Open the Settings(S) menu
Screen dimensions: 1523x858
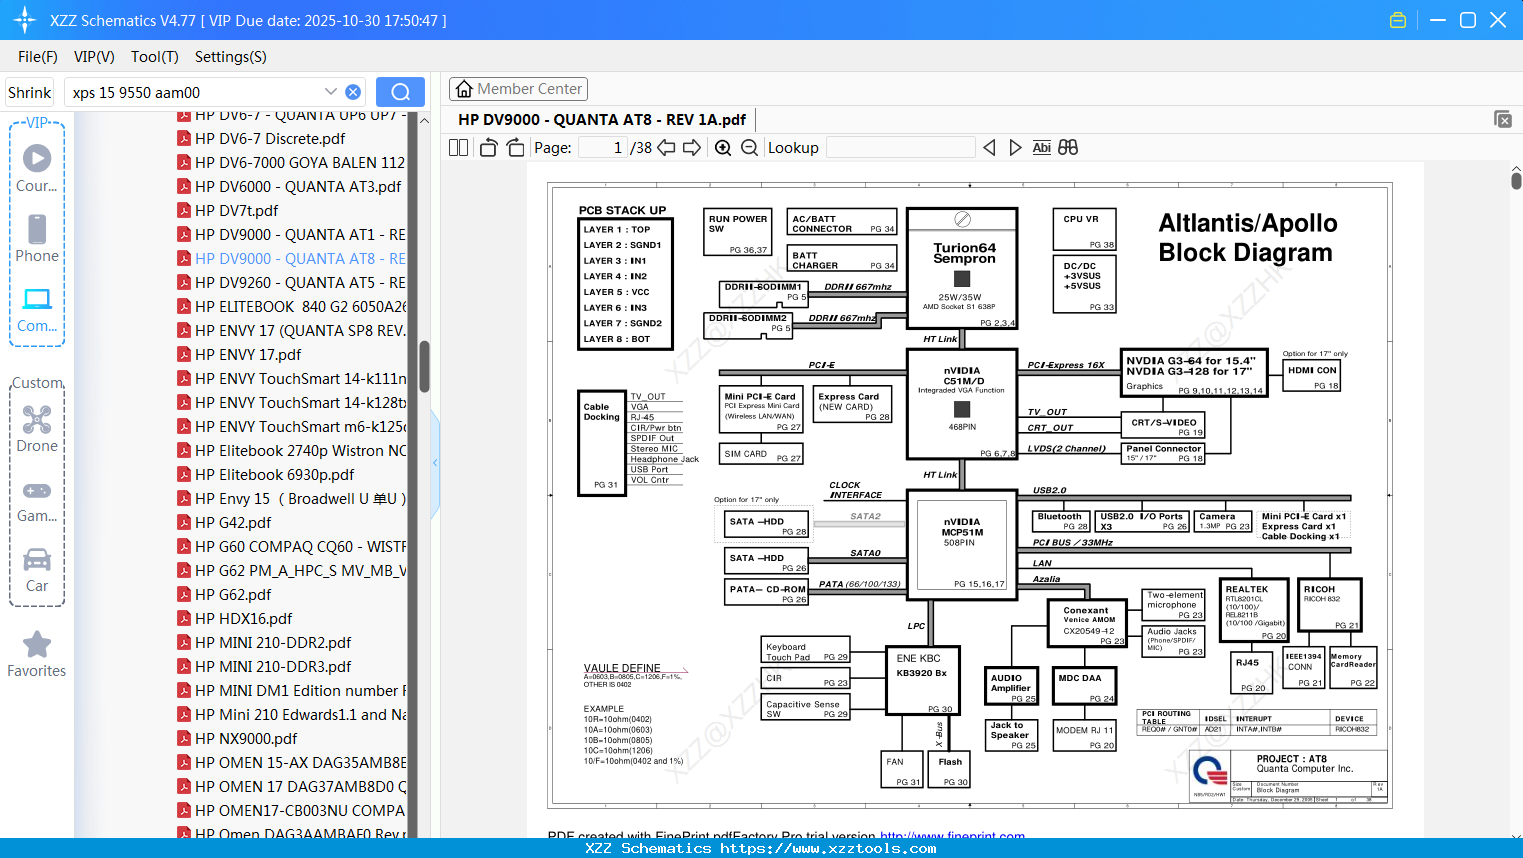(x=231, y=57)
